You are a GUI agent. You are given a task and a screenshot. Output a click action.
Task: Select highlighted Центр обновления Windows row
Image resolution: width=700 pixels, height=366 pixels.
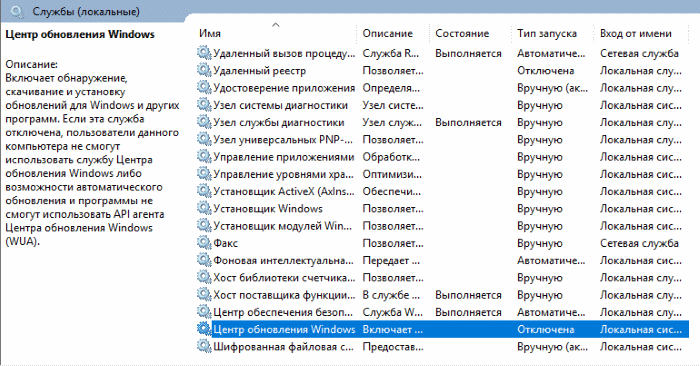[x=443, y=329]
